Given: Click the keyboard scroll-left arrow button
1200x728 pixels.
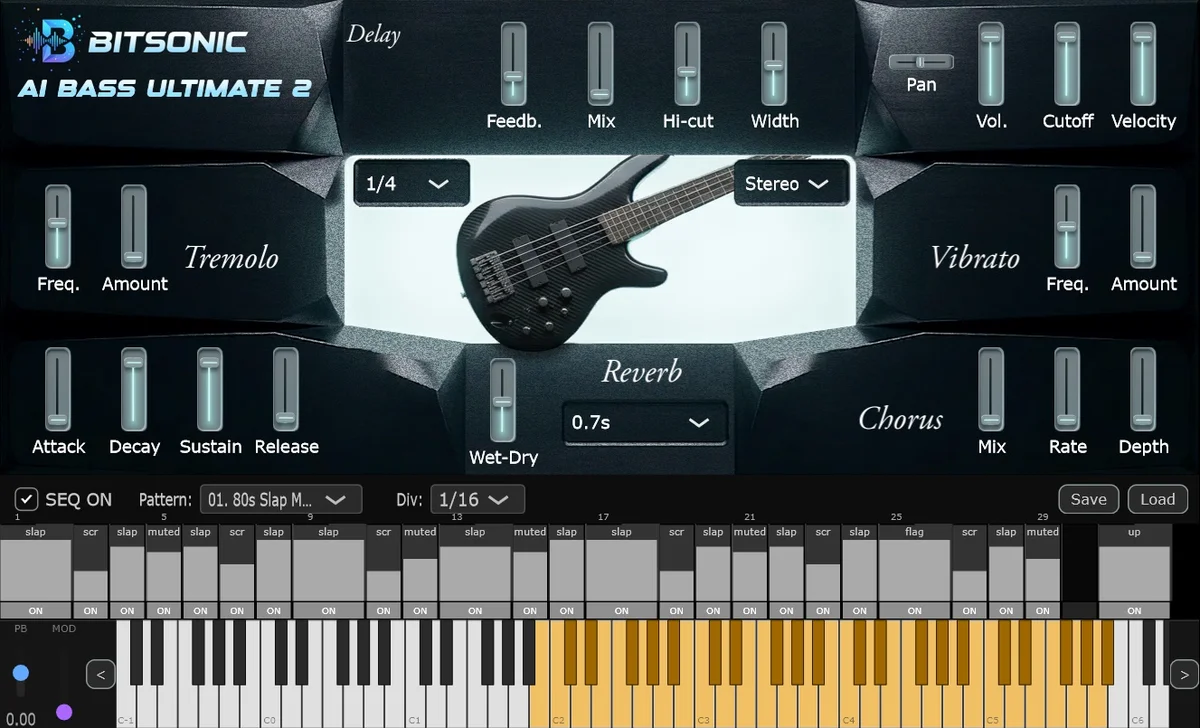Looking at the screenshot, I should pos(100,675).
